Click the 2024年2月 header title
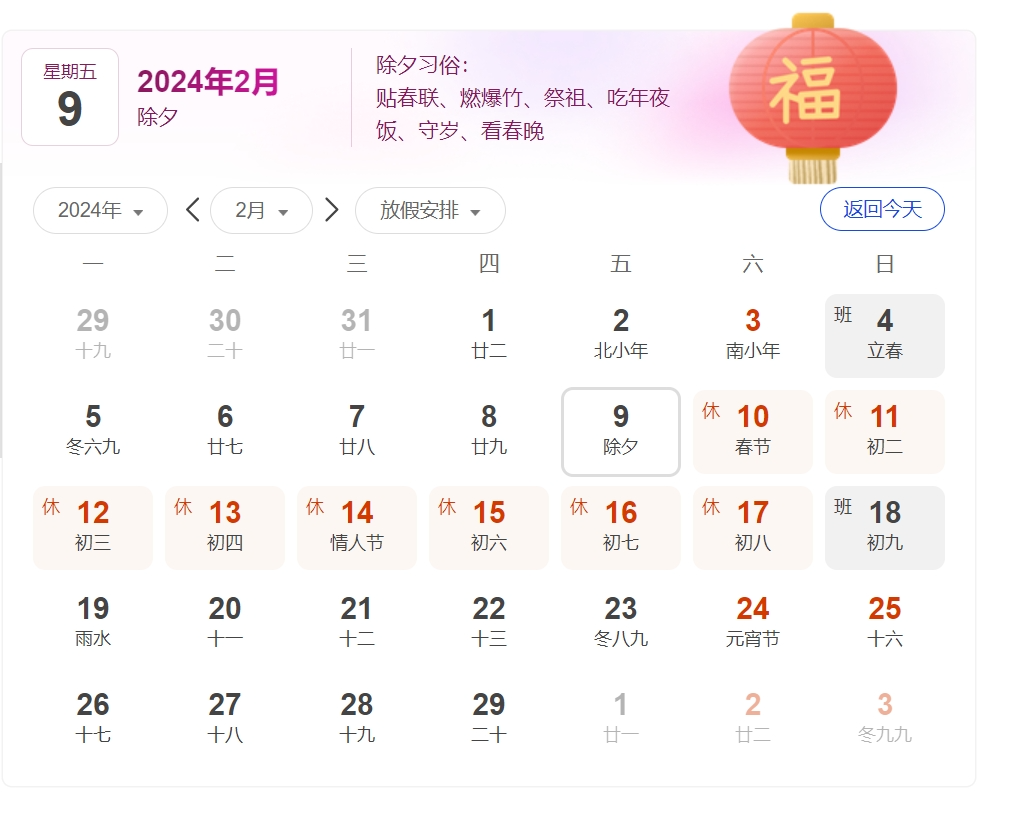Image resolution: width=1012 pixels, height=813 pixels. point(208,82)
